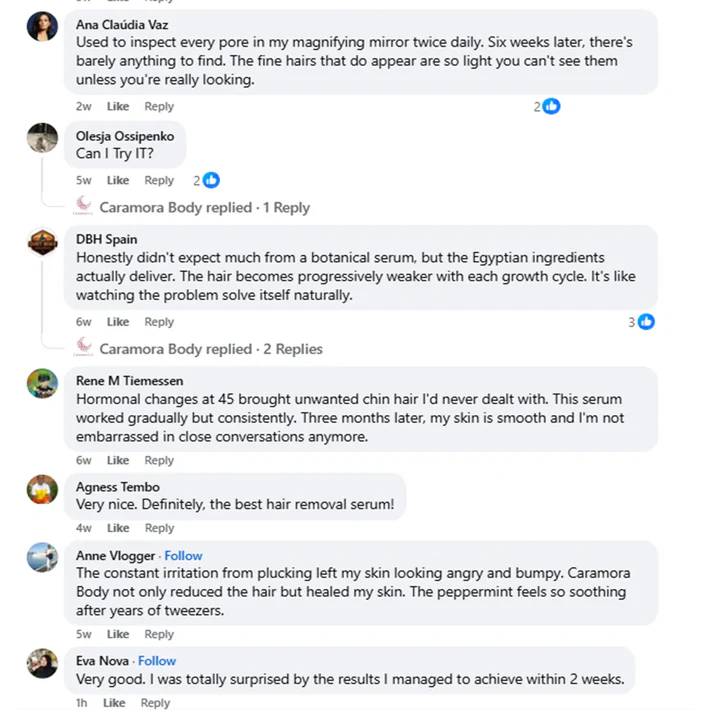Click Anne Vlogger's profile avatar
Screen dimensions: 710x710
pos(42,558)
